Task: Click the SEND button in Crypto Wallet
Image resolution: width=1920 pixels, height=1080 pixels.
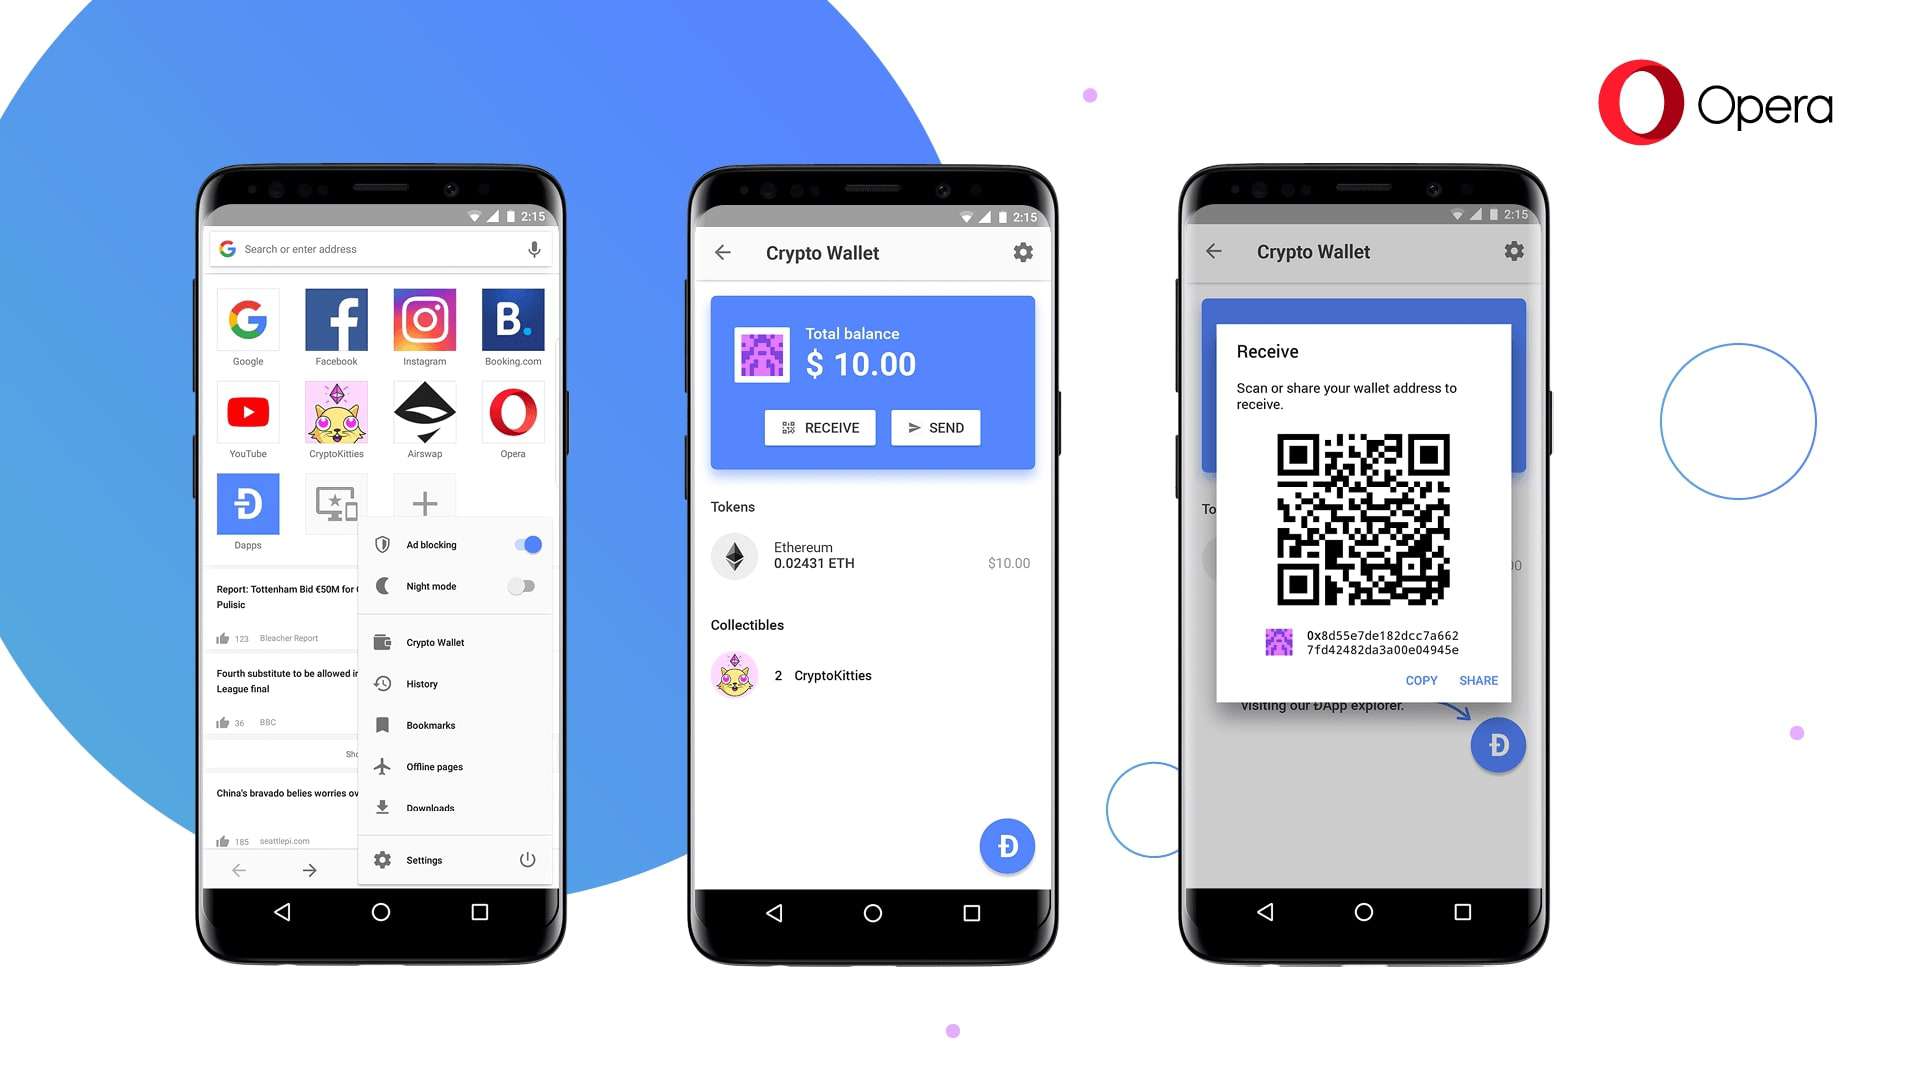Action: point(936,427)
